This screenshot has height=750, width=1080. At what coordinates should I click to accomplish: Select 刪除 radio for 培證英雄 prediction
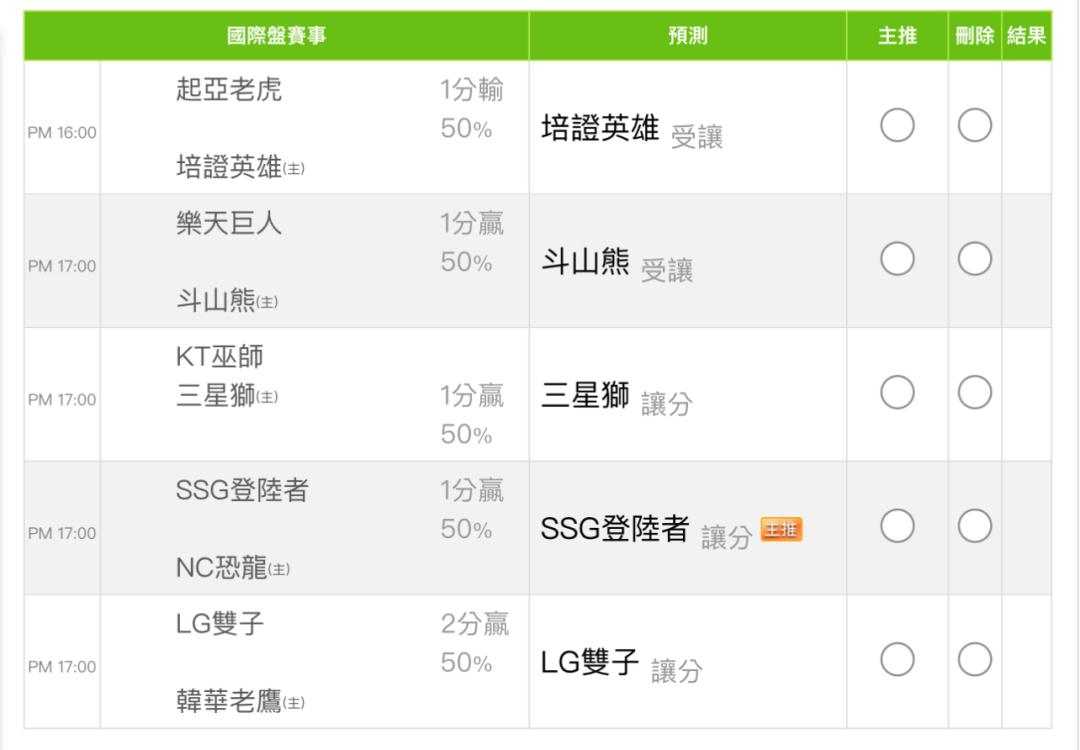coord(975,125)
